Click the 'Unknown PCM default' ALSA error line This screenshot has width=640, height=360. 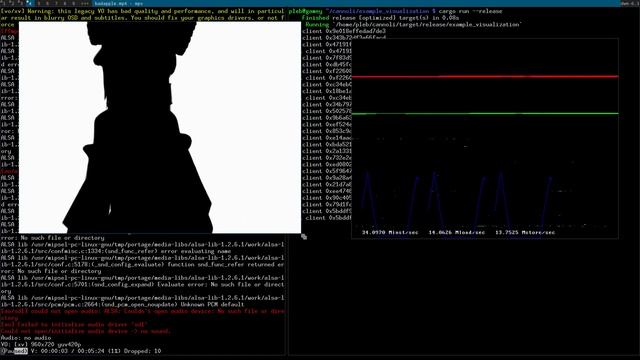point(122,304)
